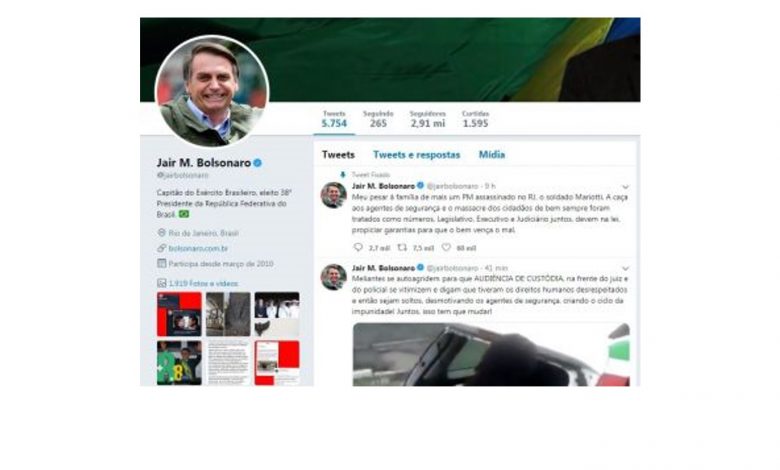
Task: Open the pinned tweet options chevron
Action: (x=625, y=187)
